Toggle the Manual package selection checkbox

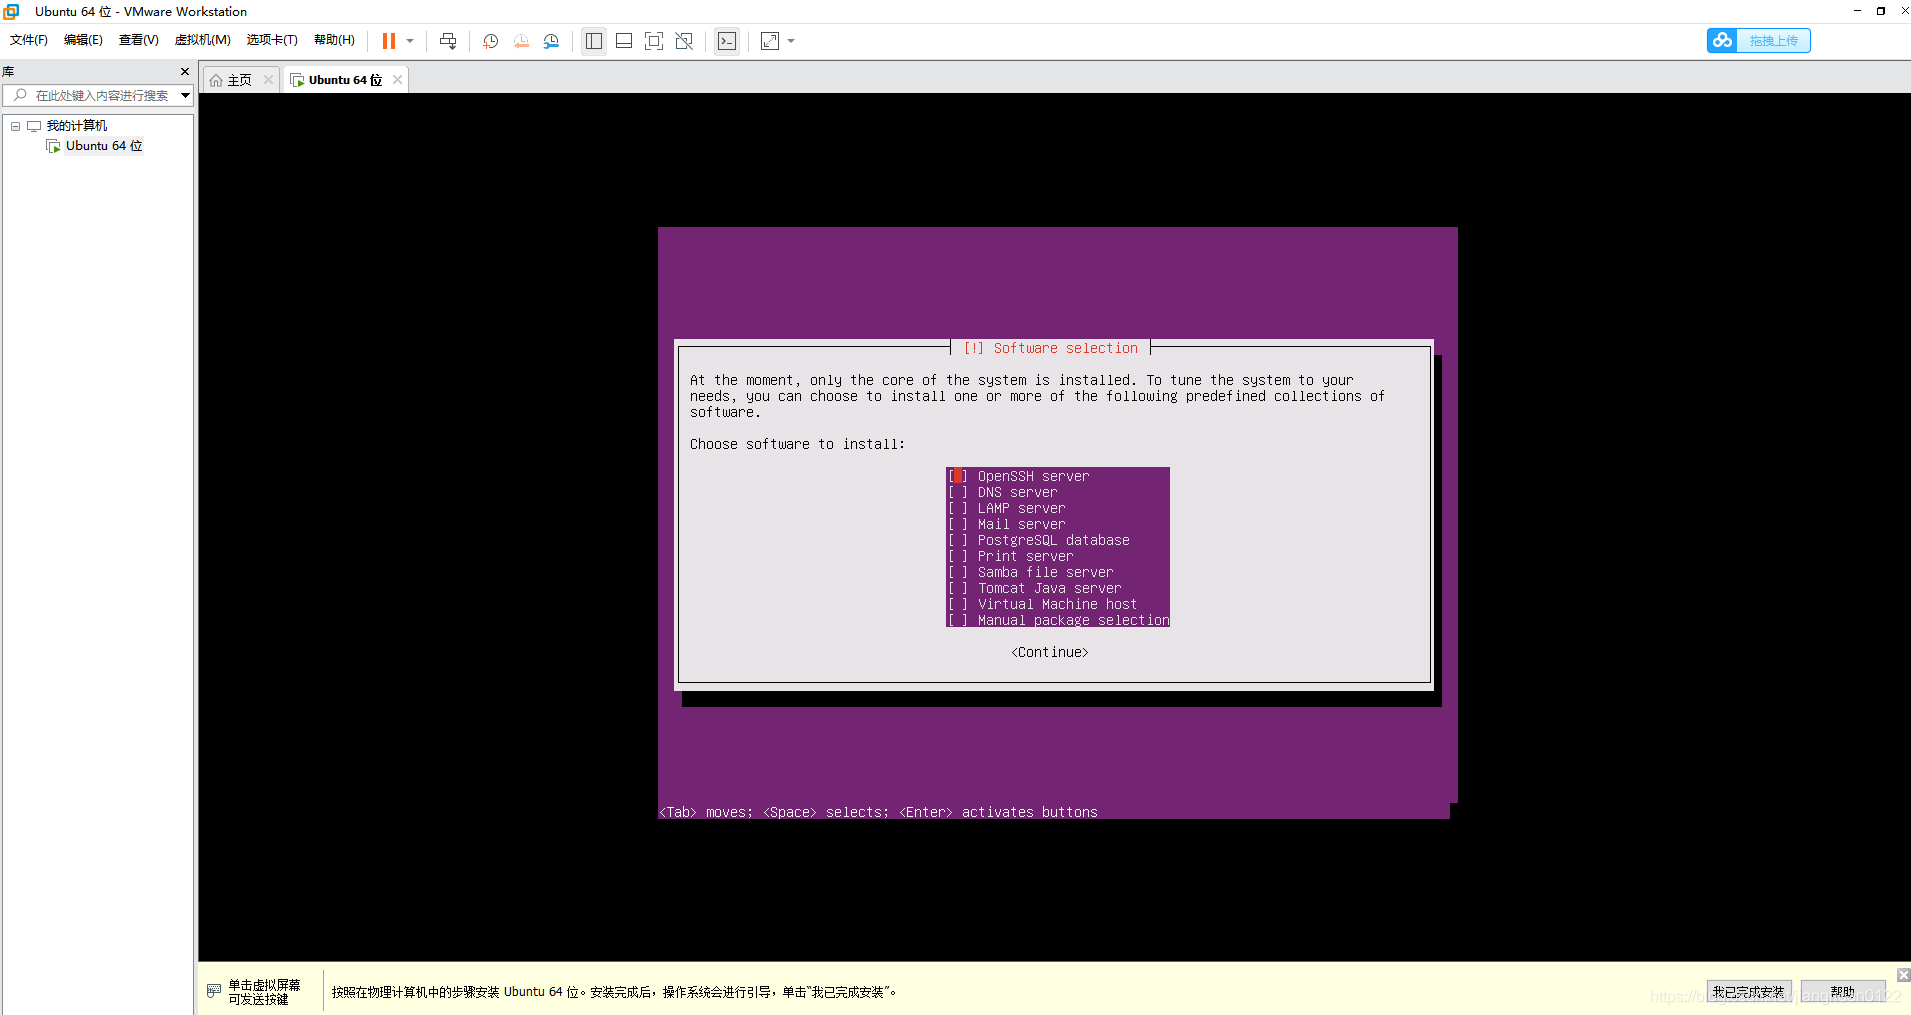[958, 620]
